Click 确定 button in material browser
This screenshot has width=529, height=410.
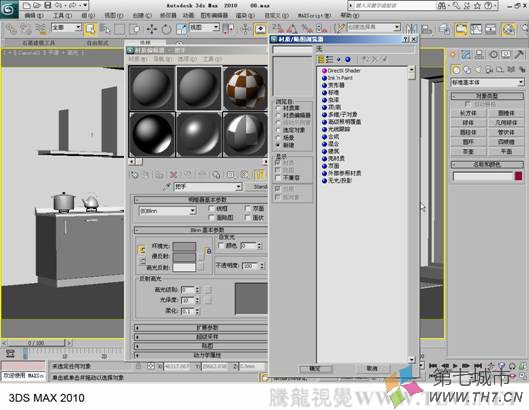(315, 368)
